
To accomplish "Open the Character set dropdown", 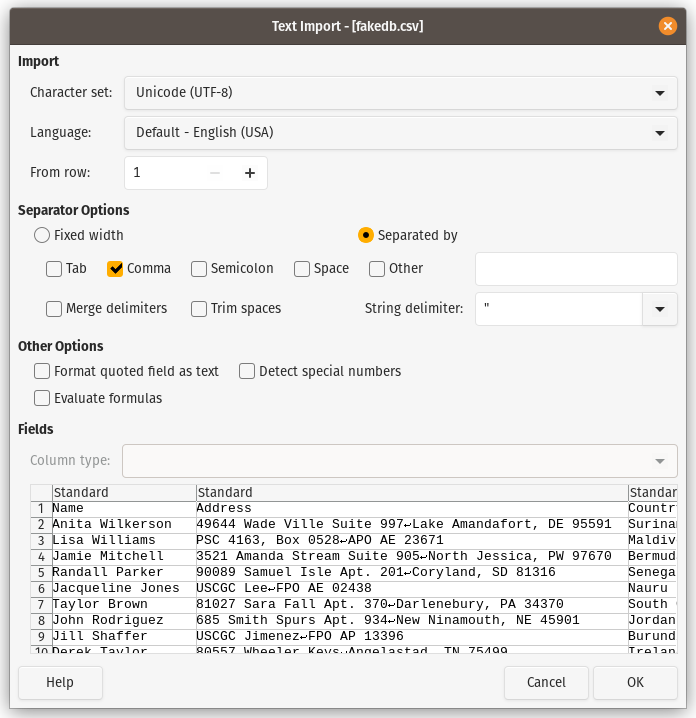I will click(x=401, y=93).
